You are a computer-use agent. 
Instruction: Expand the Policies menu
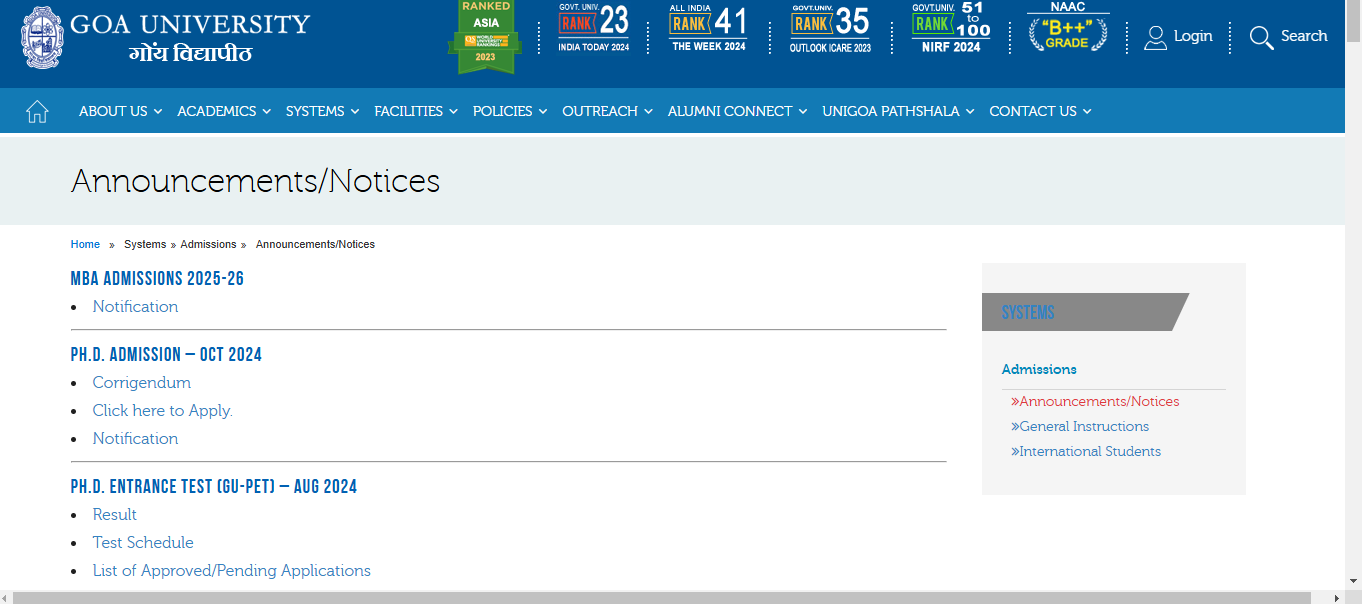coord(510,111)
